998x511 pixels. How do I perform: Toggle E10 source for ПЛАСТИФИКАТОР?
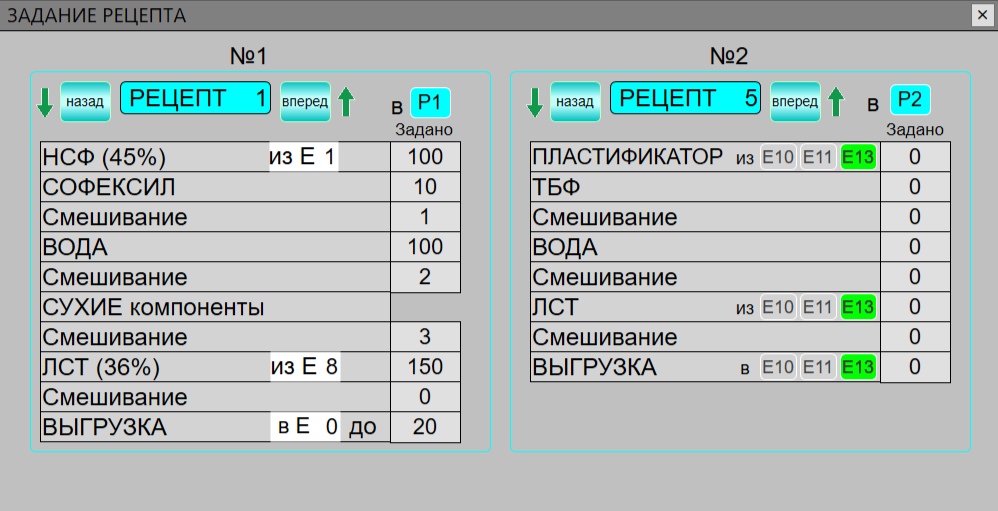click(x=779, y=157)
